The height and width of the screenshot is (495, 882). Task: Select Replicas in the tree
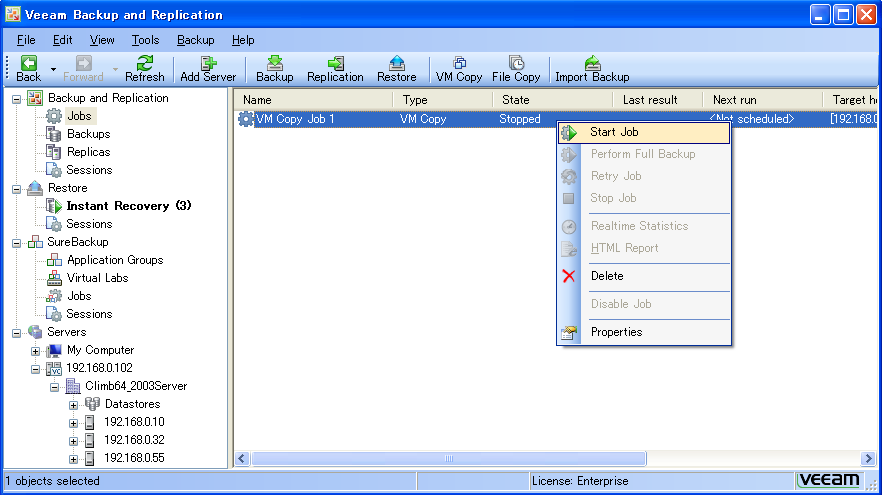point(88,152)
